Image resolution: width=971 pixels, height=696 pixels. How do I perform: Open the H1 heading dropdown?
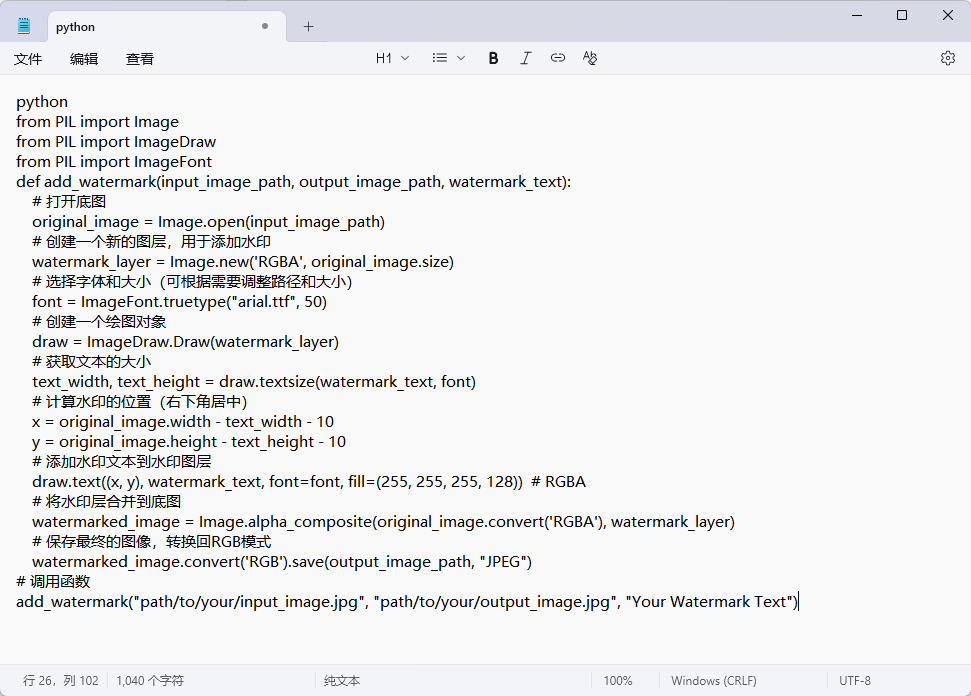[x=392, y=58]
